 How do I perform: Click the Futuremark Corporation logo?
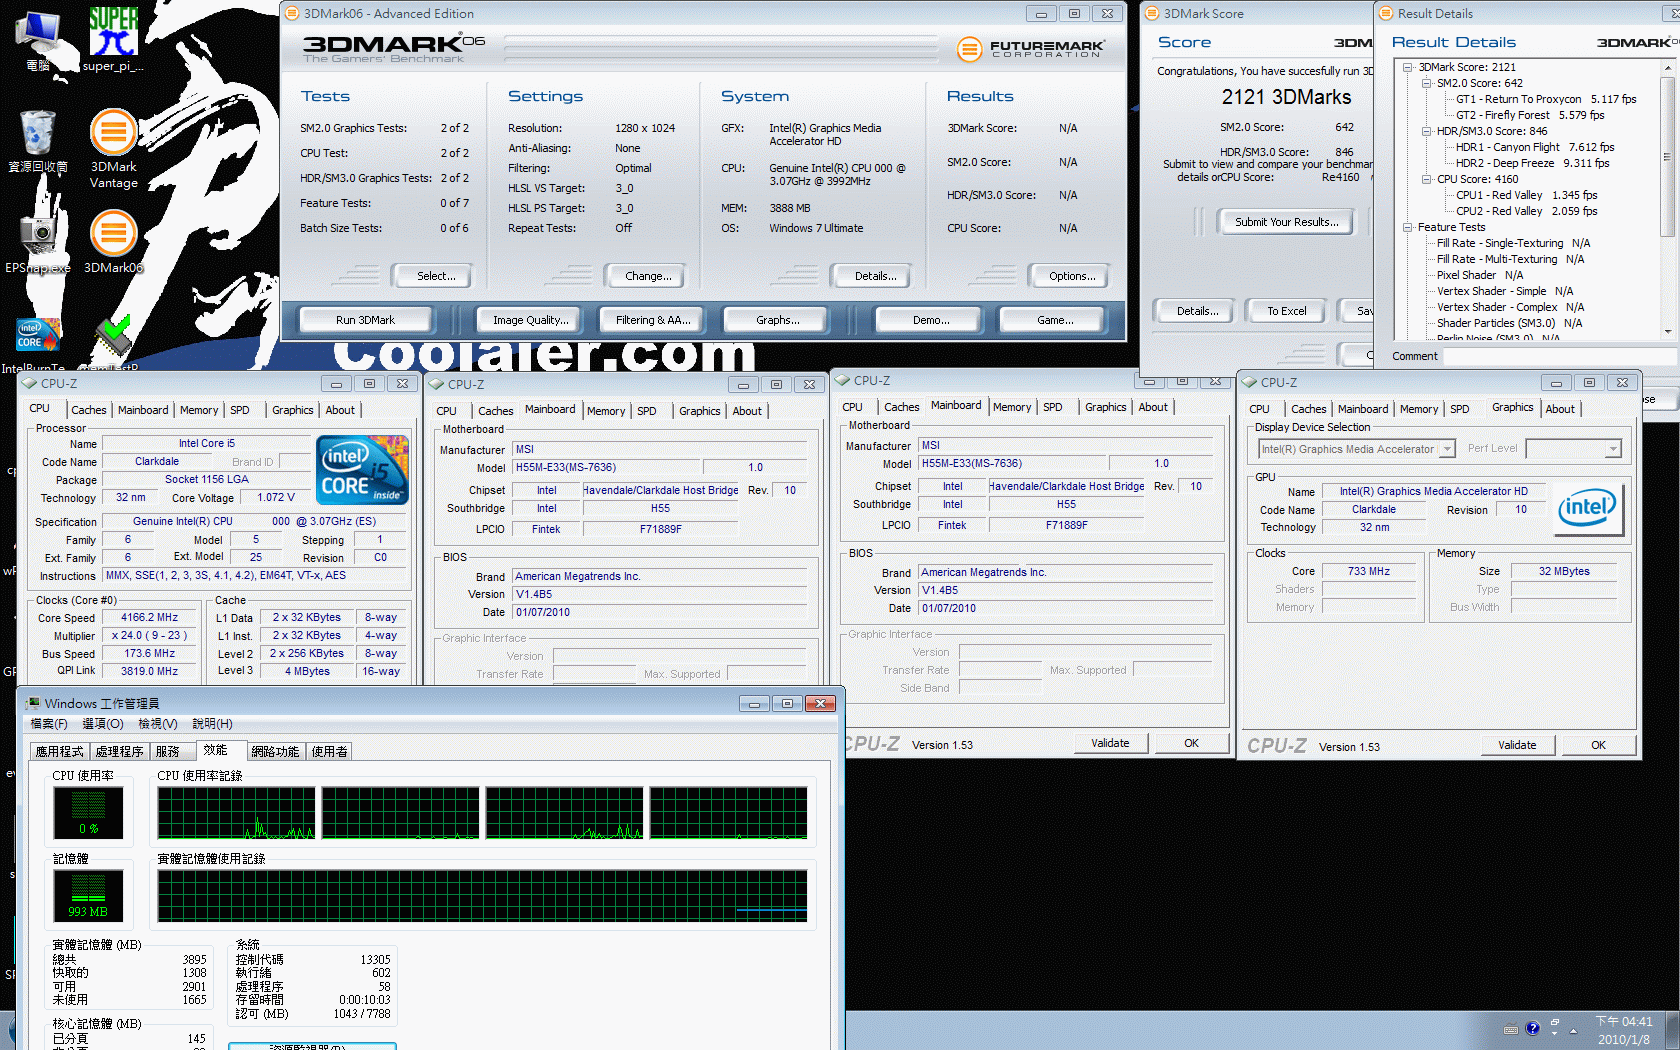(1030, 48)
